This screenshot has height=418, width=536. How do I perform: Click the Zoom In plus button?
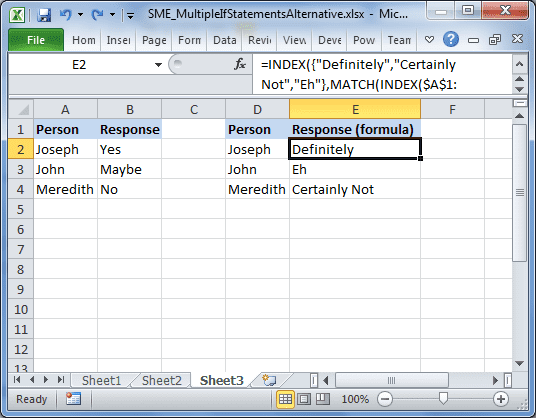(x=501, y=399)
